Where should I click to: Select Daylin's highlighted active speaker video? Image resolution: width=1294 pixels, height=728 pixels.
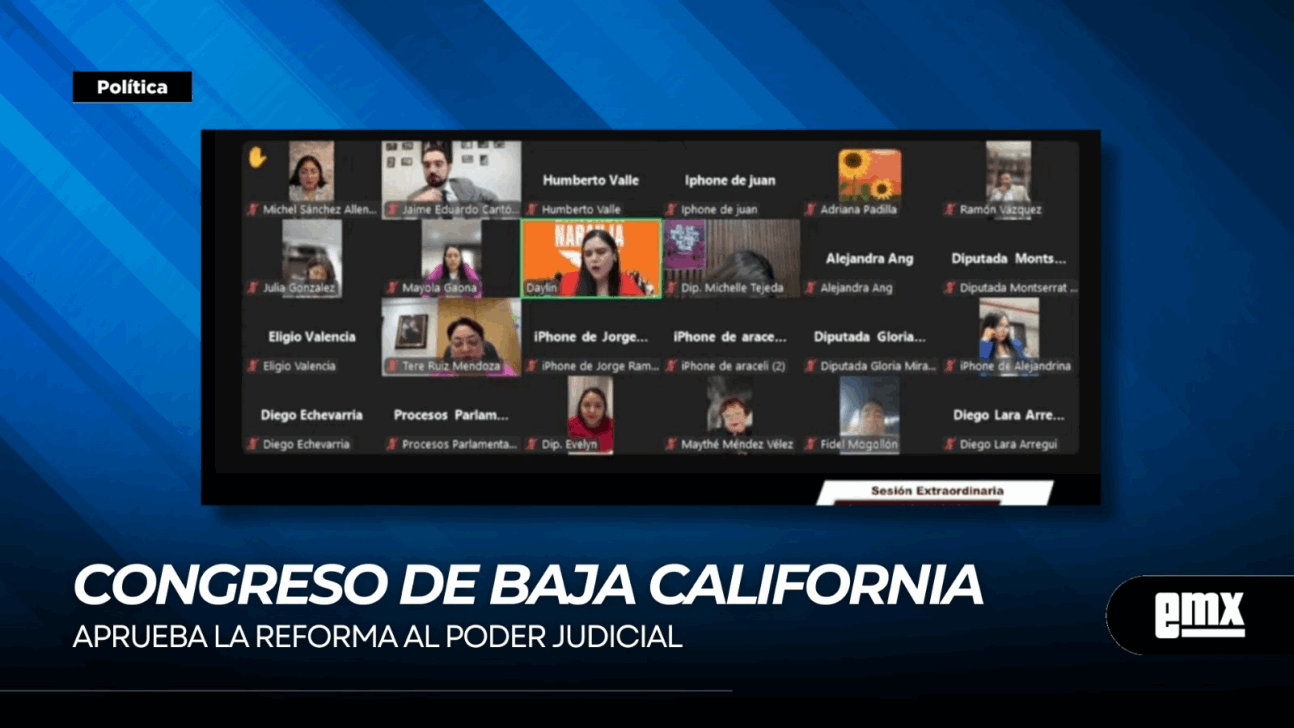click(x=591, y=258)
